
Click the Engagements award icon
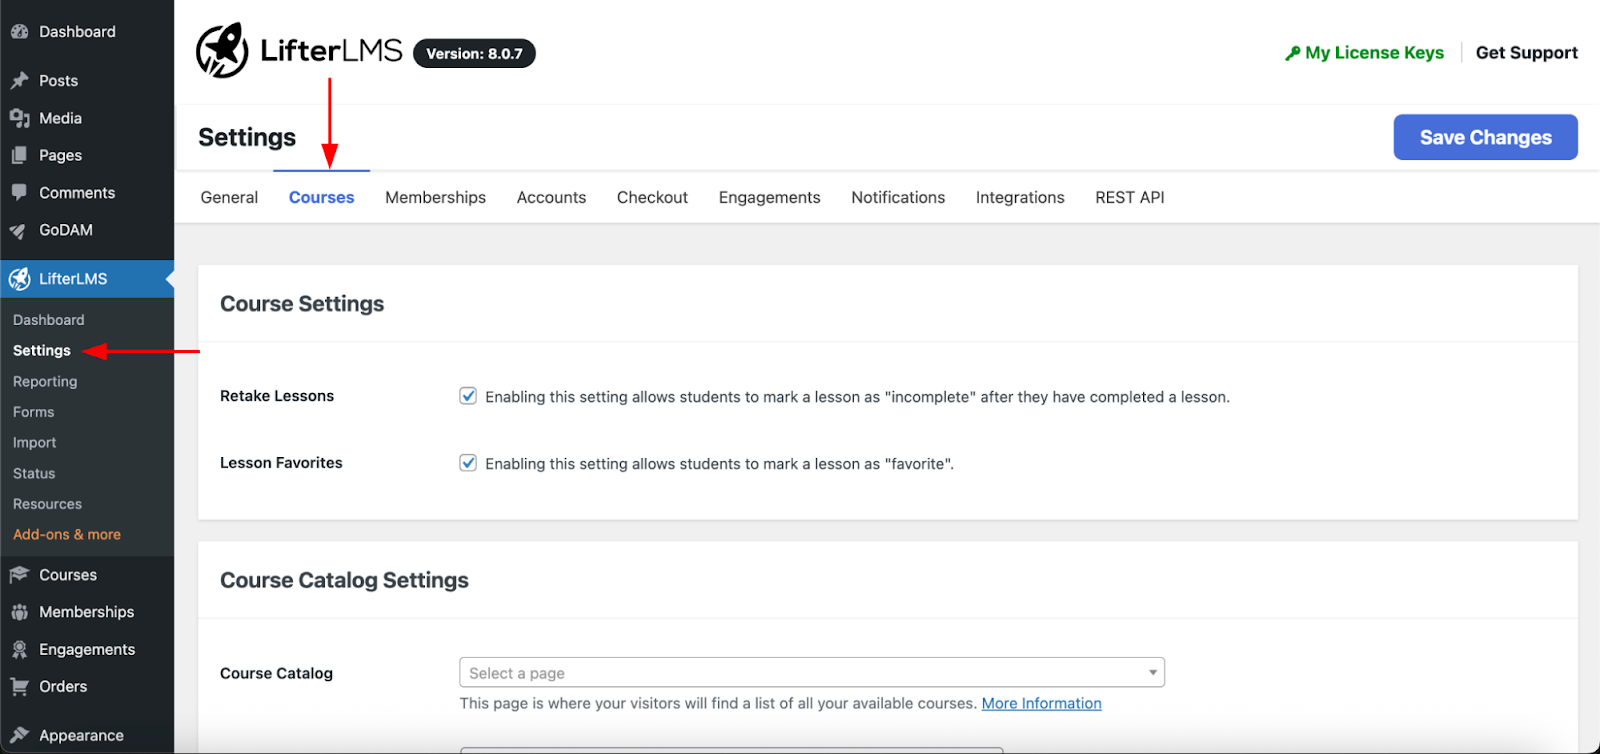coord(19,649)
